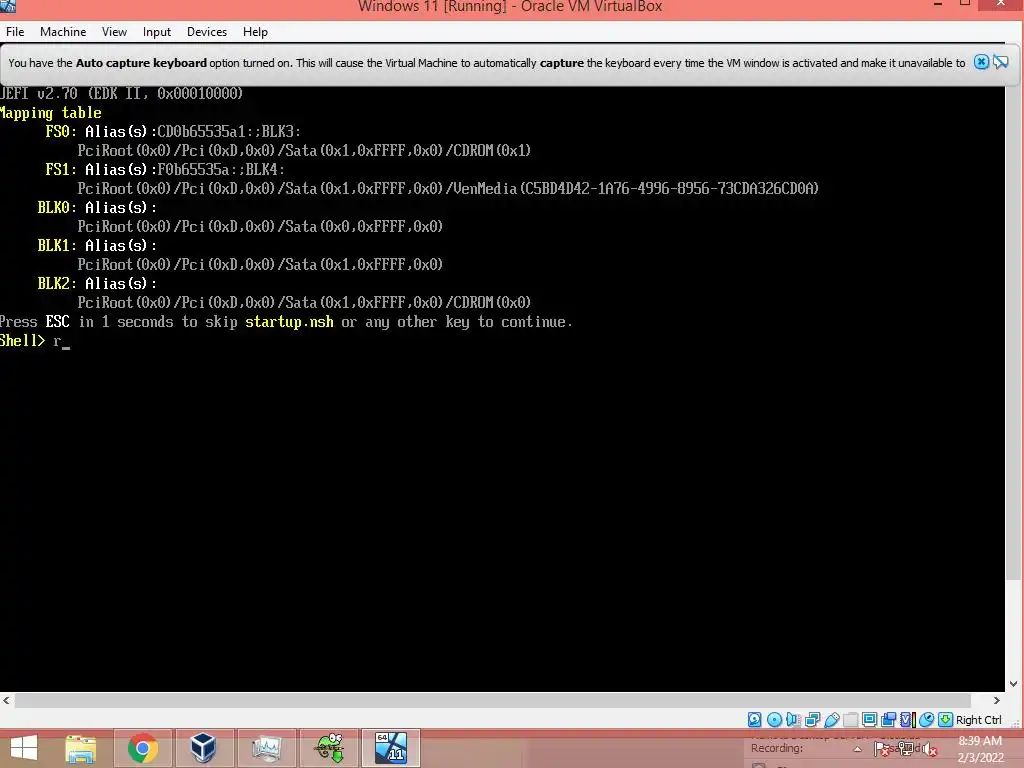Click the mouse integration status icon
The width and height of the screenshot is (1024, 768).
coord(926,720)
